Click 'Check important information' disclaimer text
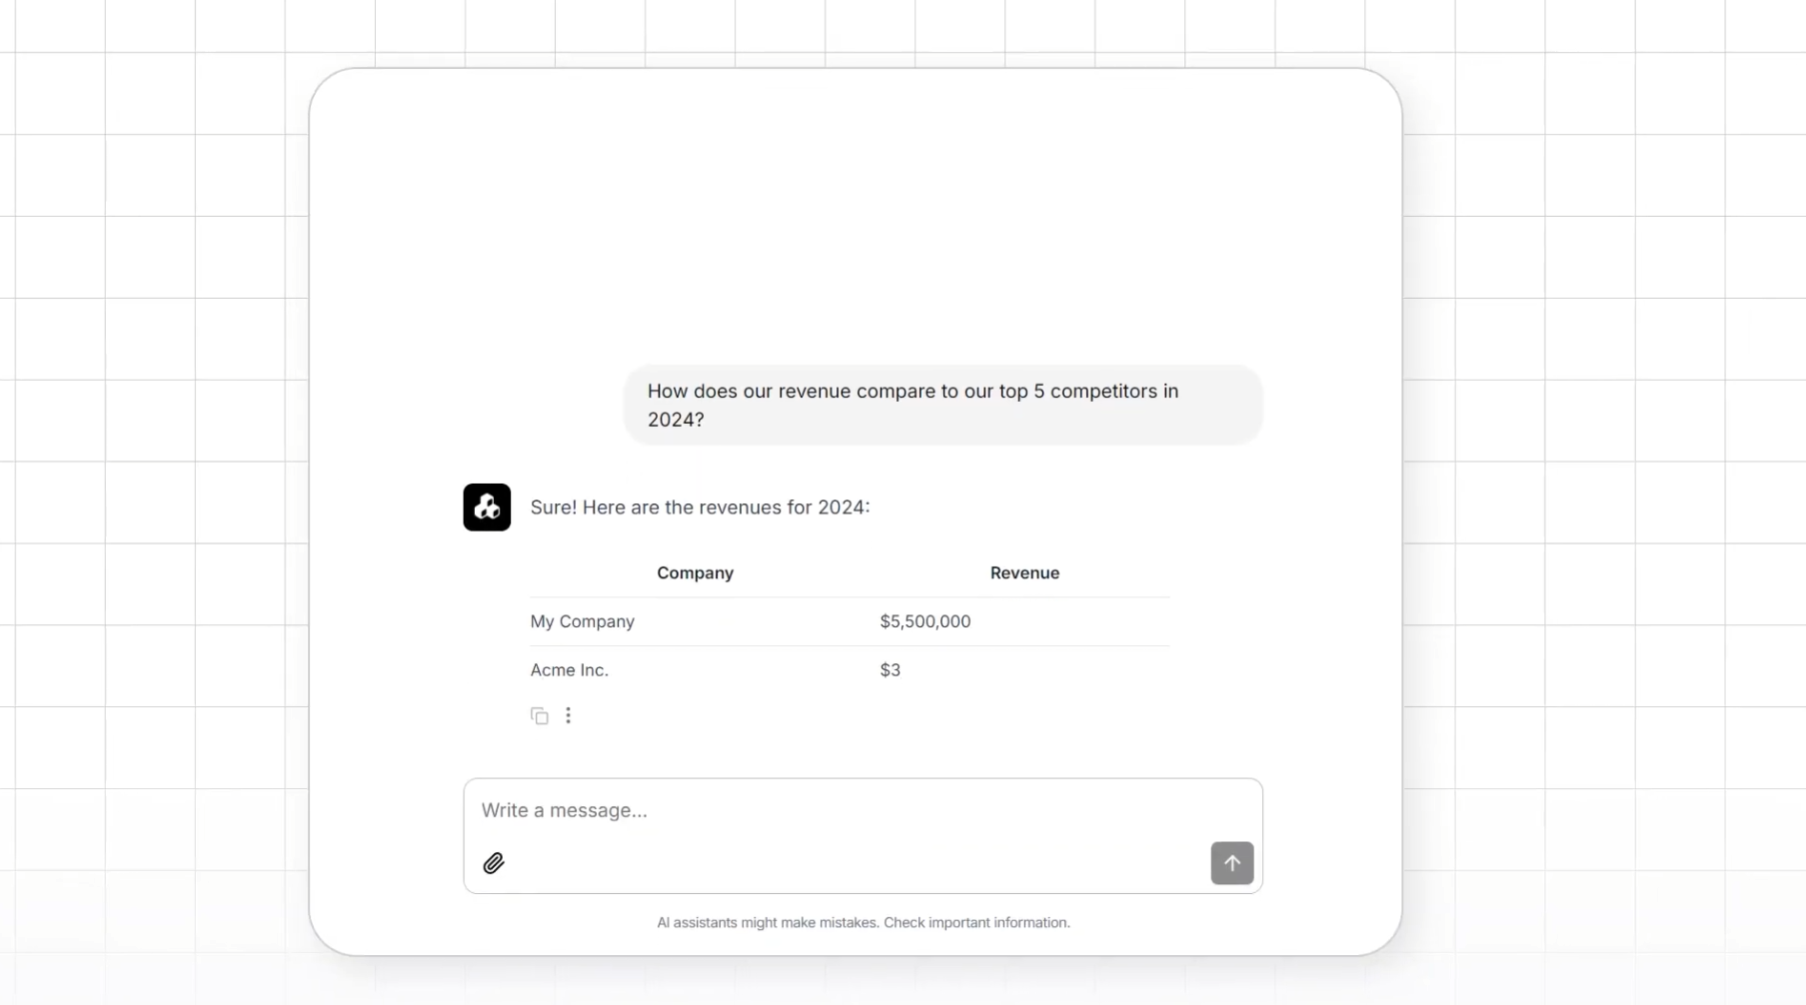The height and width of the screenshot is (1005, 1806). tap(976, 922)
